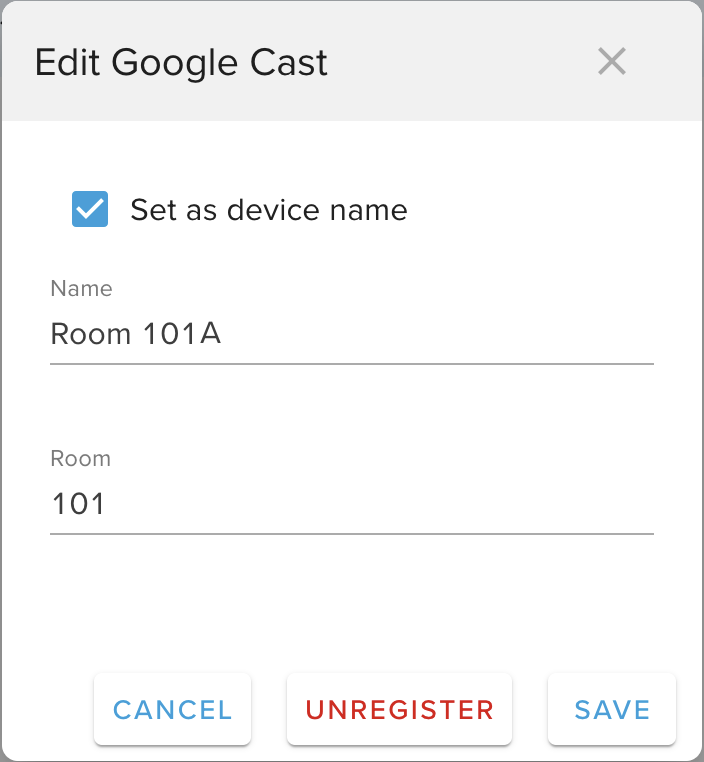Click the small 'Room' field label

point(80,459)
